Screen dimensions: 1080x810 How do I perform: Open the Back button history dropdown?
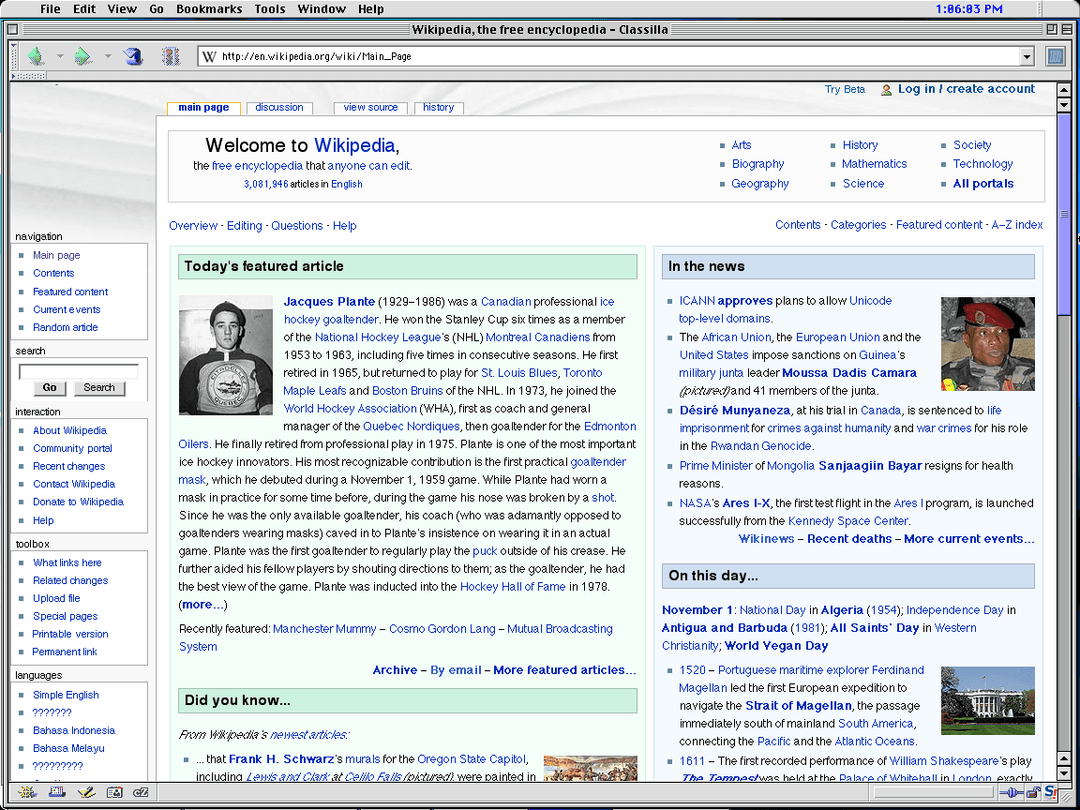60,56
